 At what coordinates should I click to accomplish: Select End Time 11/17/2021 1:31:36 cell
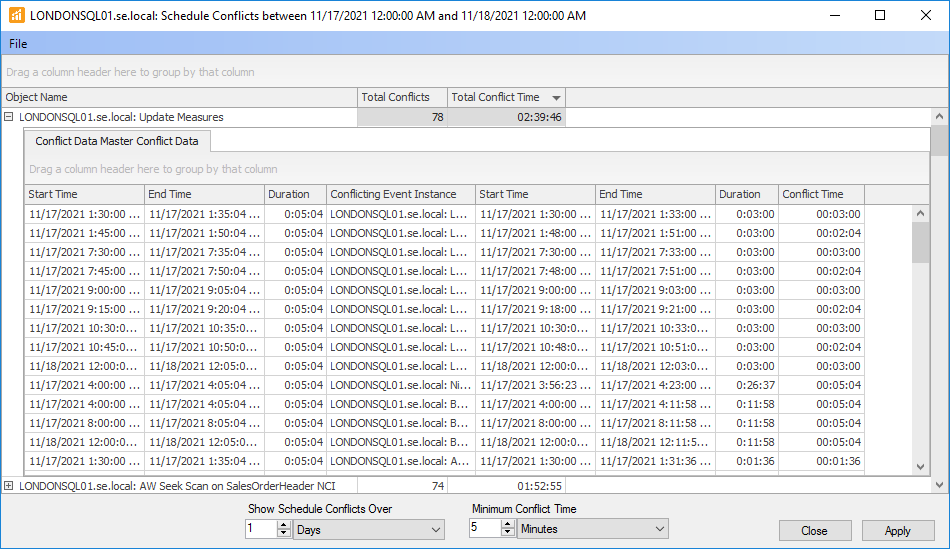tap(656, 461)
